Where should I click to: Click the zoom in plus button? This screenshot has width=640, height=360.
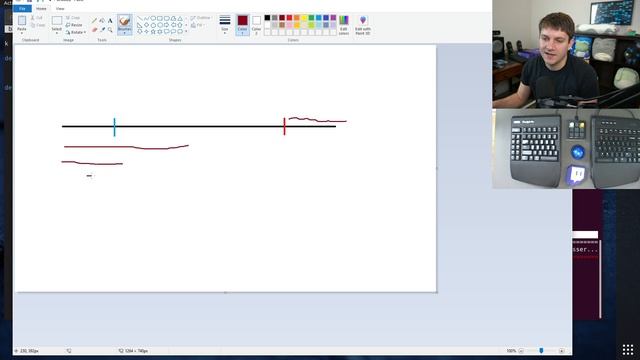[x=562, y=351]
